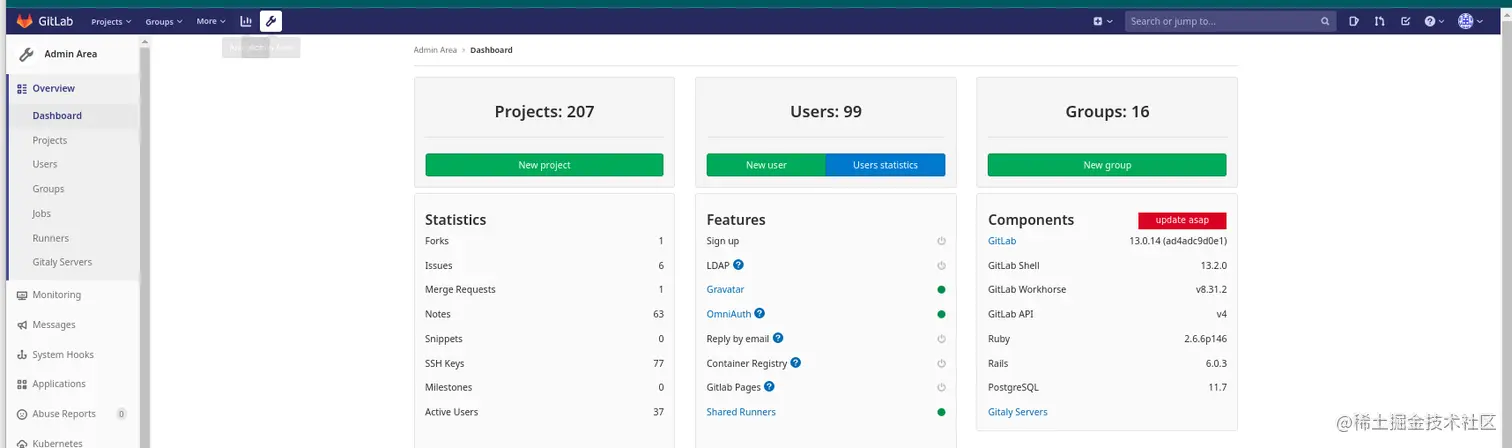This screenshot has width=1512, height=448.
Task: Click the Gitlab Pages power-off icon
Action: (x=941, y=387)
